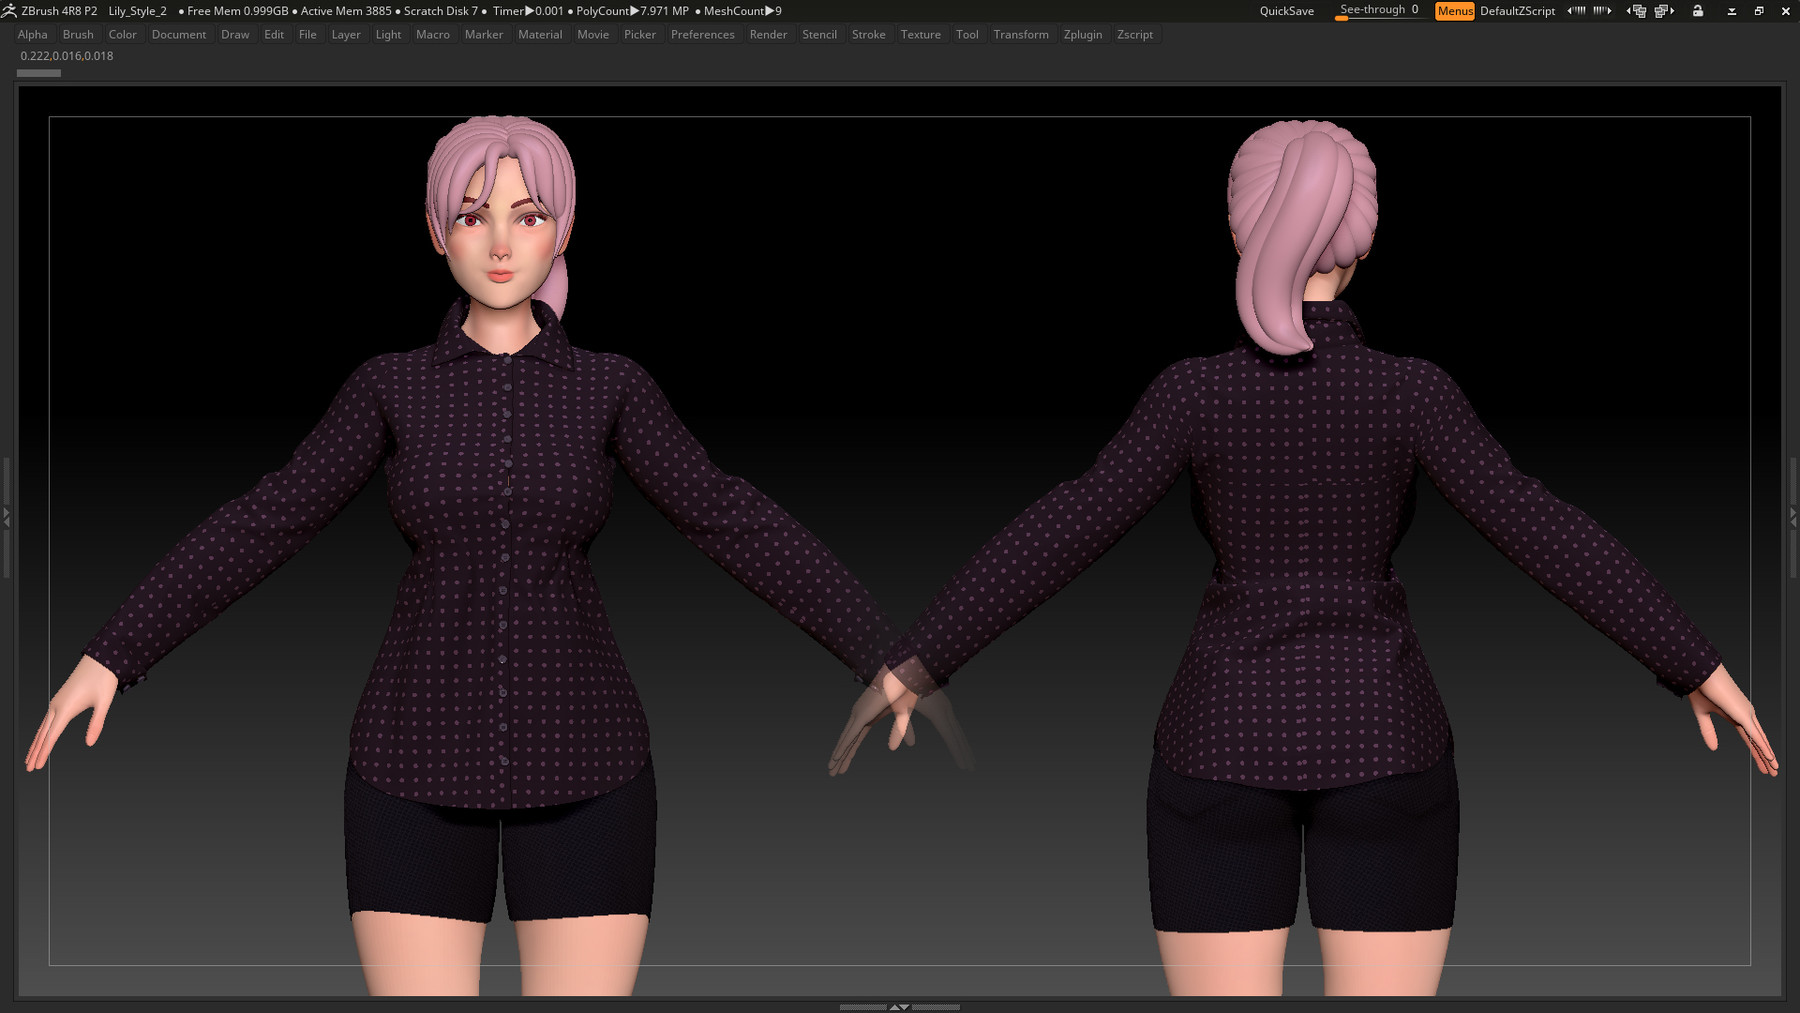The height and width of the screenshot is (1013, 1800).
Task: Expand the left tray divider arrow
Action: (x=6, y=517)
